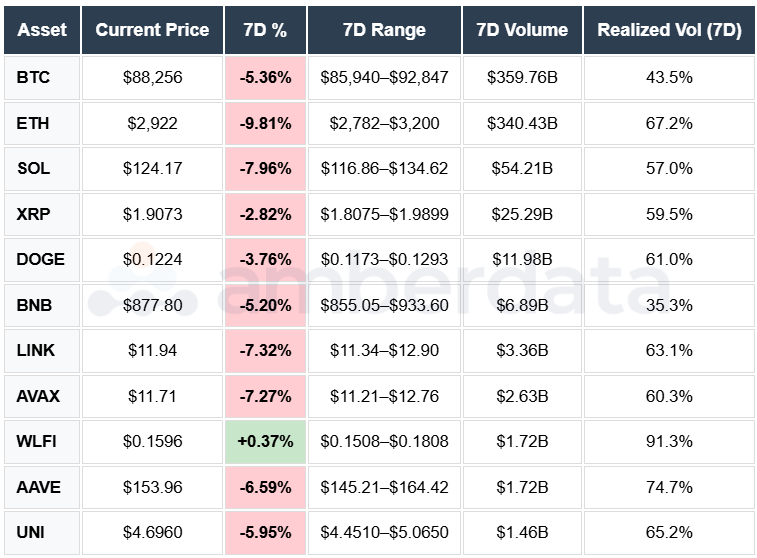Click the Asset column header
The height and width of the screenshot is (558, 757).
point(42,30)
